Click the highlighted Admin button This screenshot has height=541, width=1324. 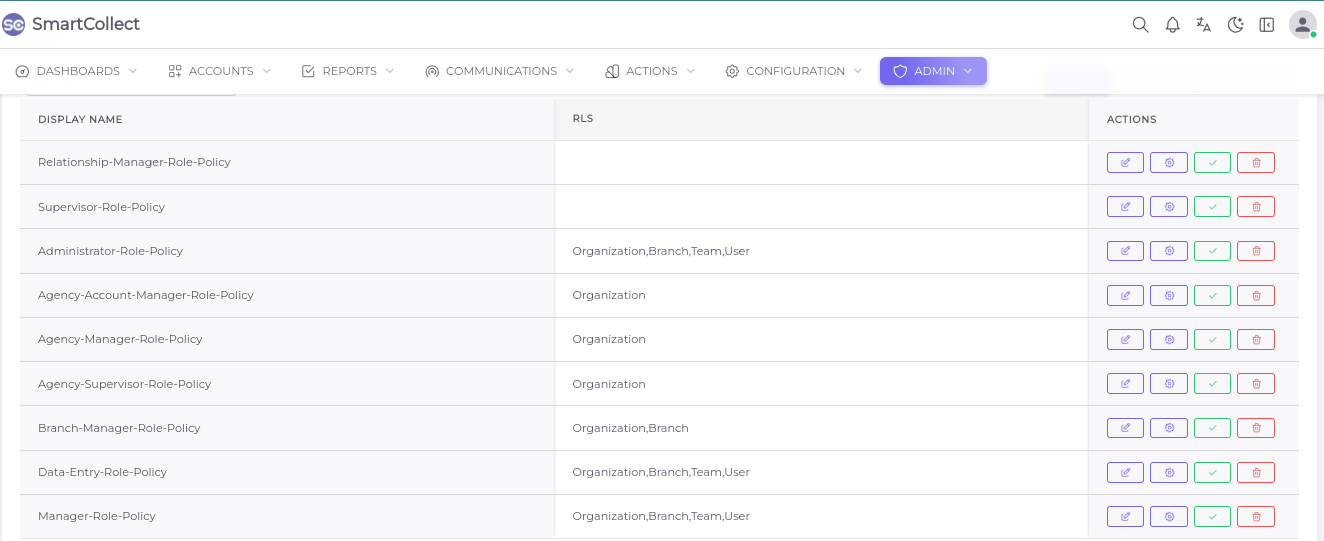pyautogui.click(x=933, y=71)
